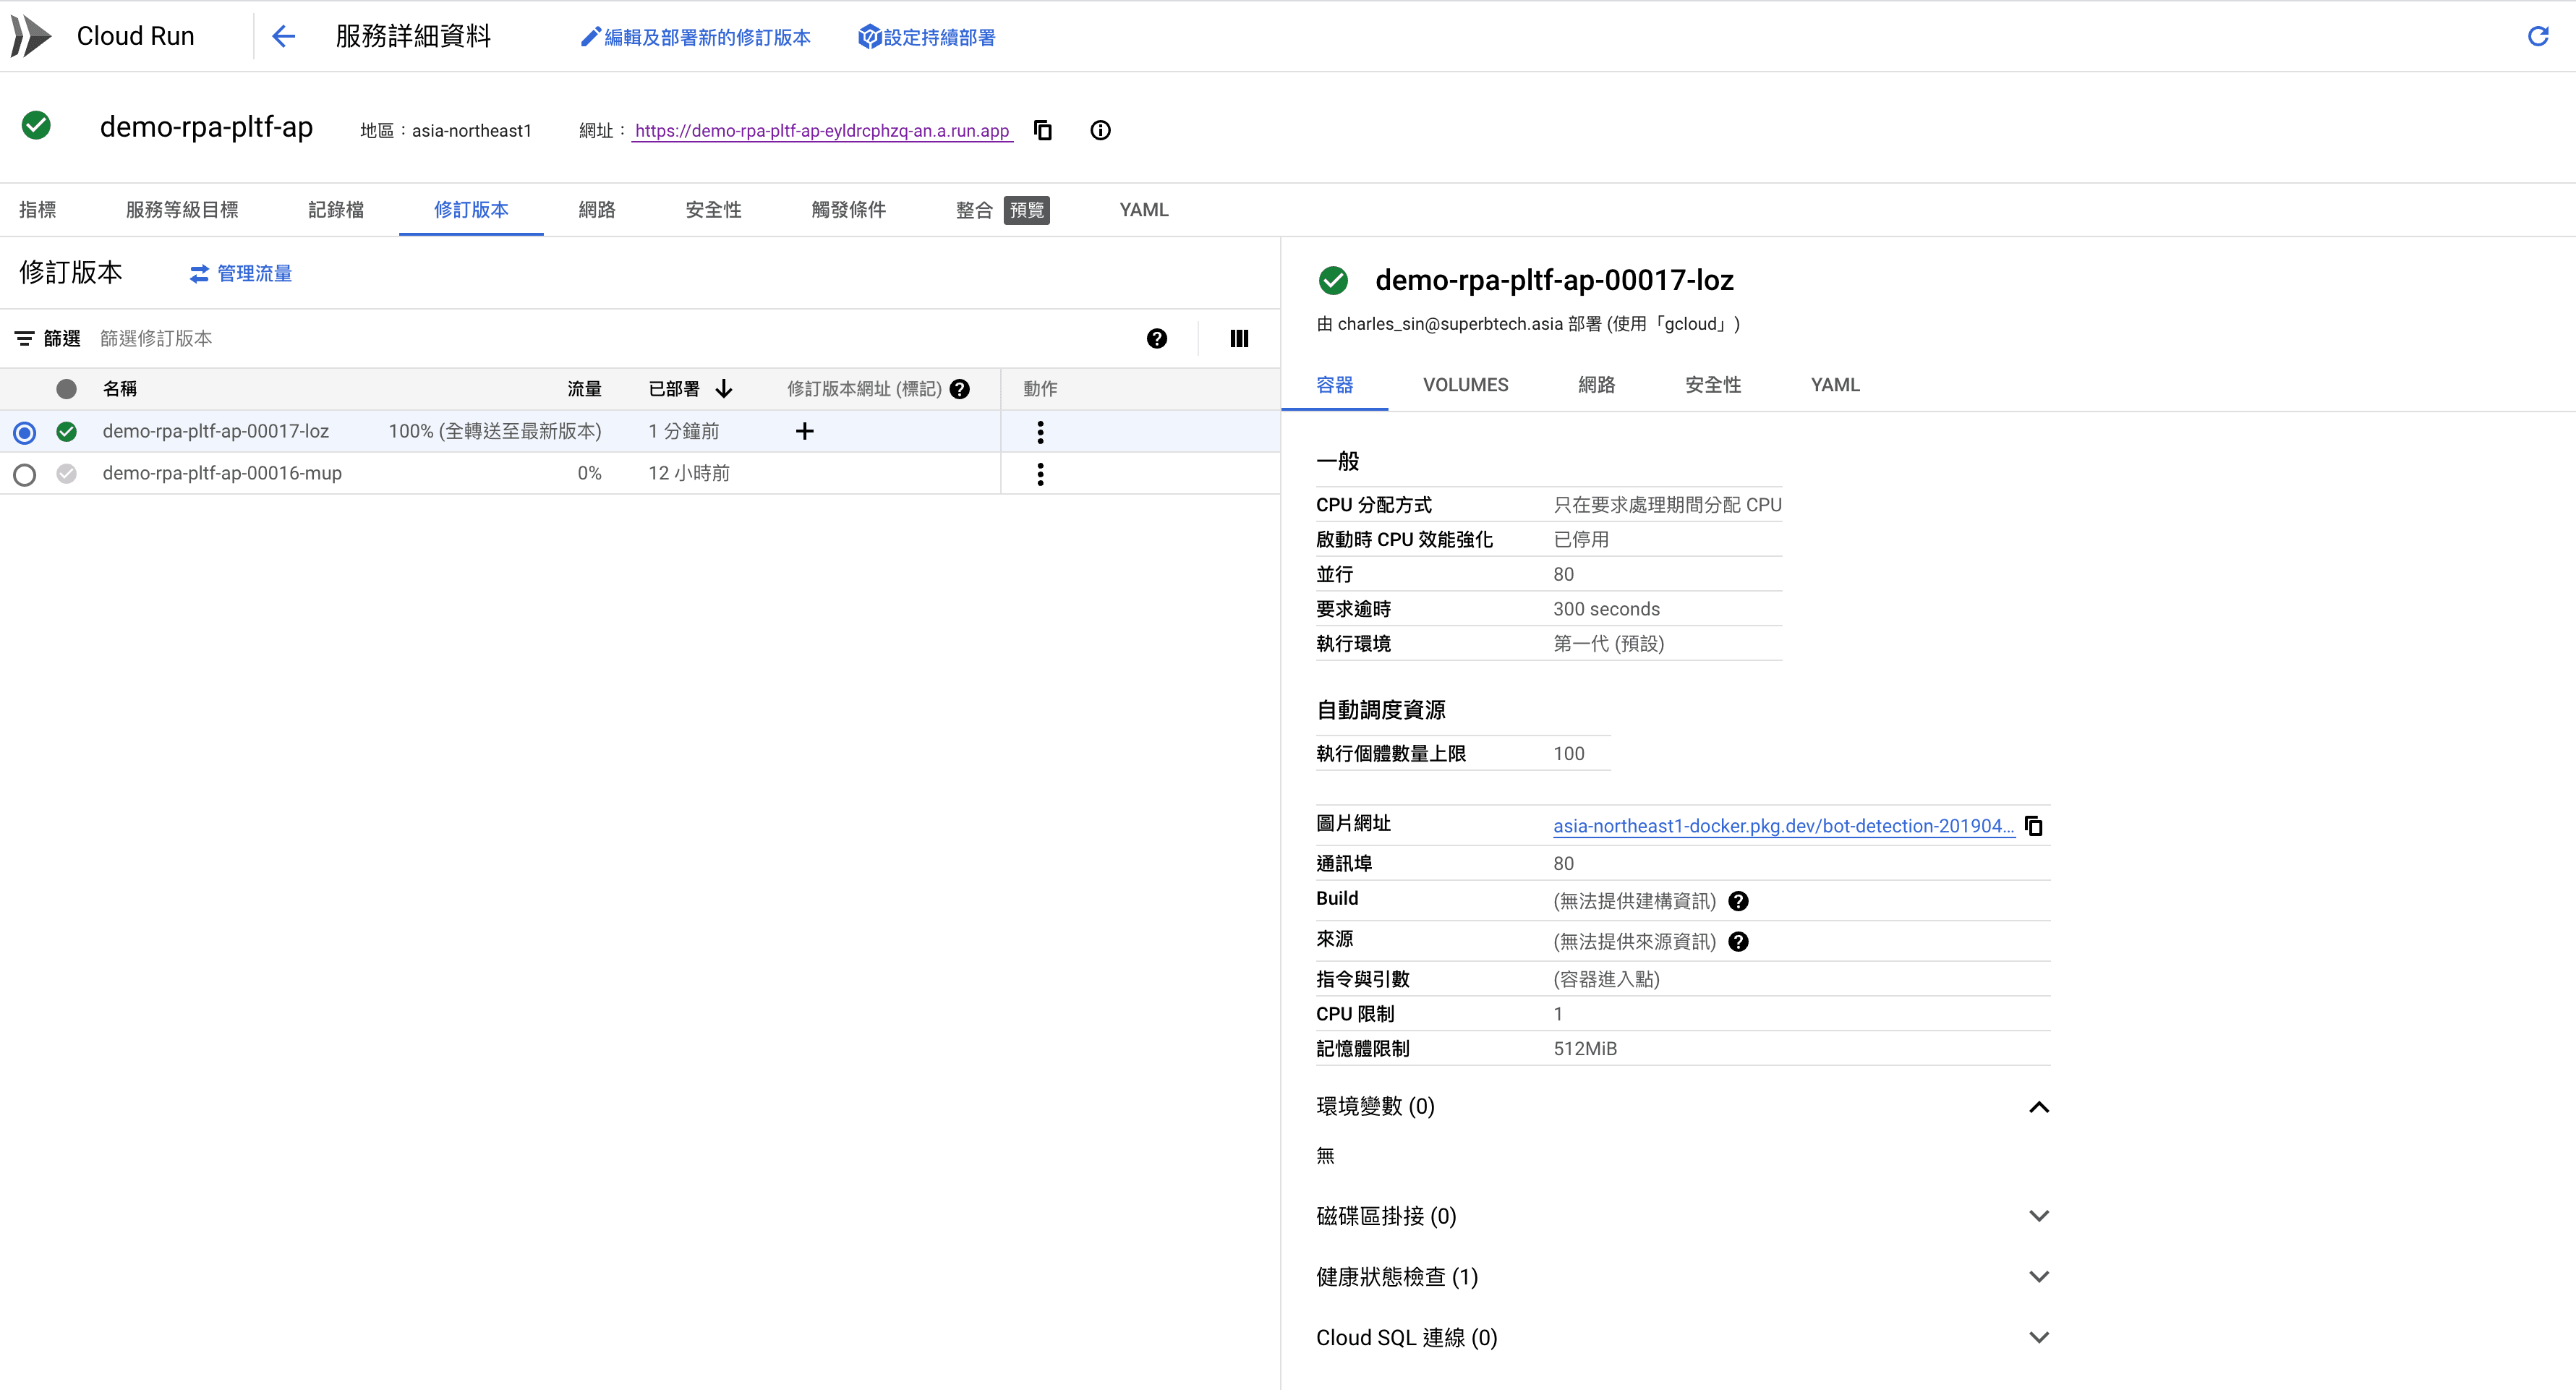Click the 300 seconds timeout value
This screenshot has width=2576, height=1390.
pos(1606,609)
